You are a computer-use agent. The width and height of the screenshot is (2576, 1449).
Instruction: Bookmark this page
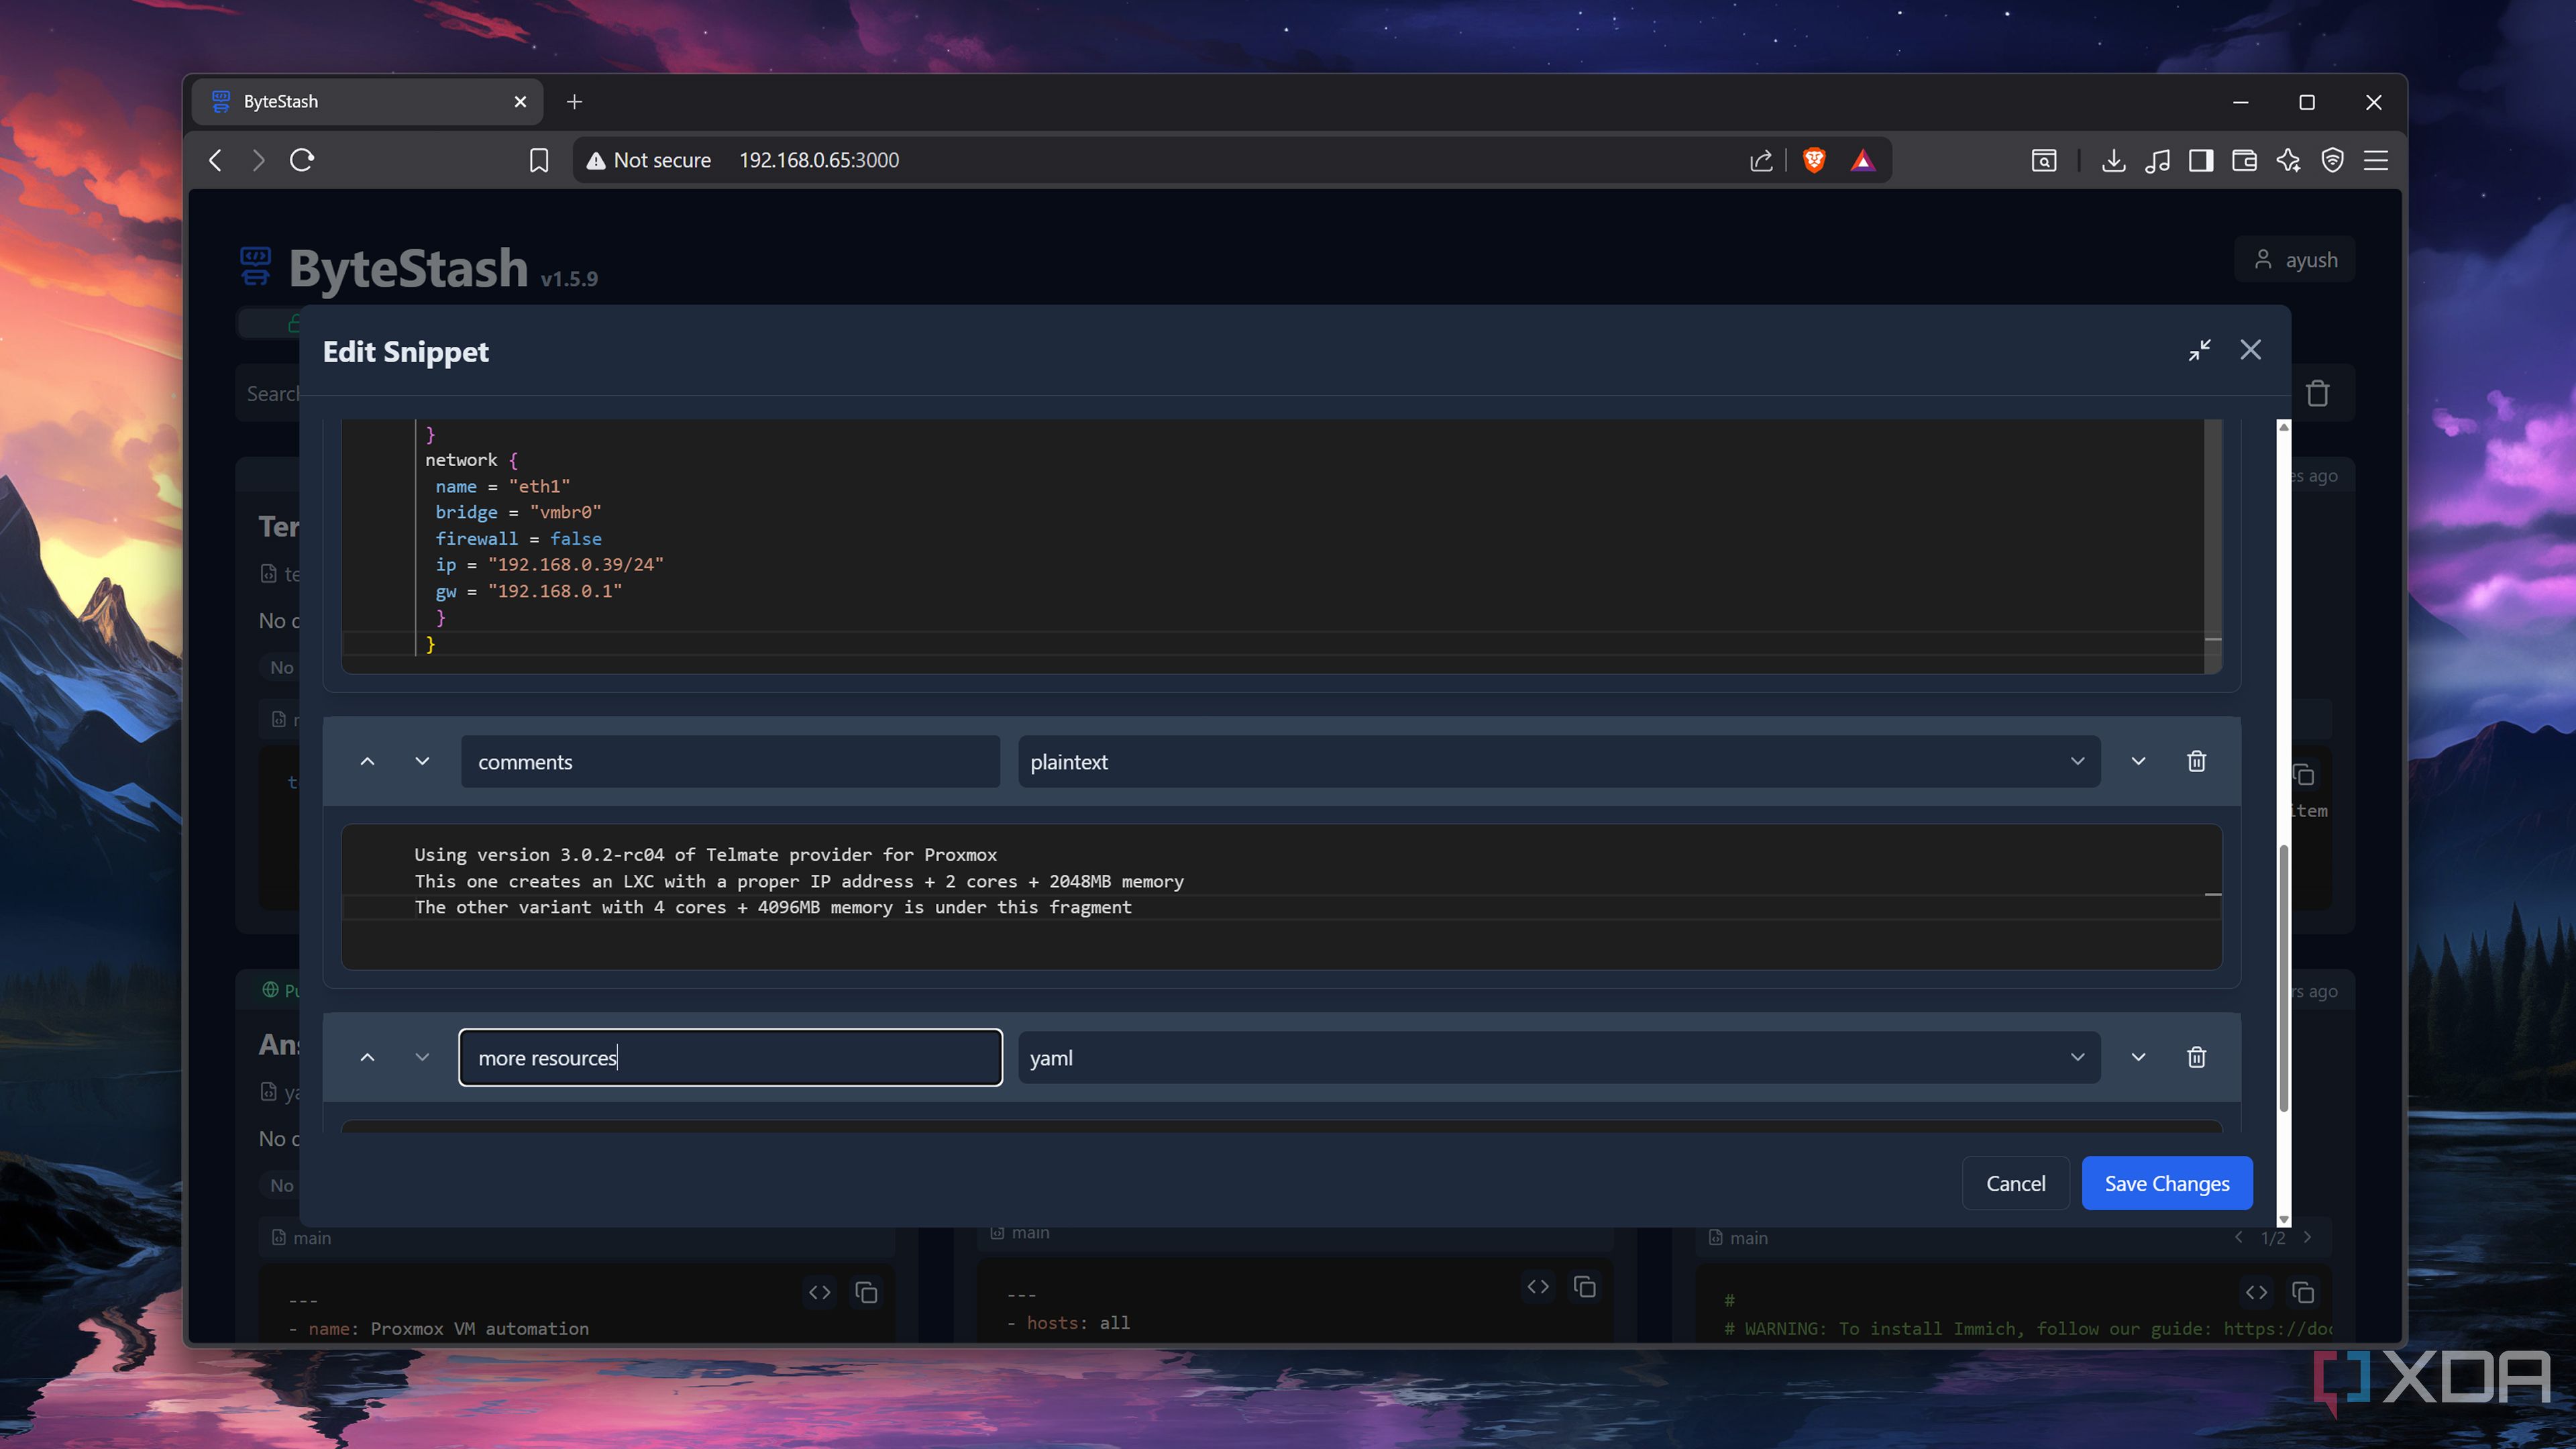coord(539,160)
